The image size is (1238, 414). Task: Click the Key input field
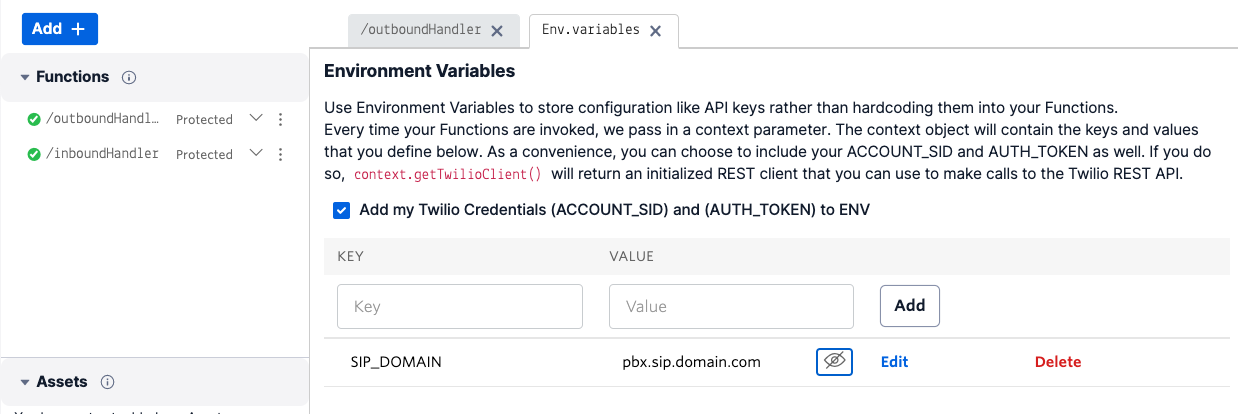click(x=460, y=306)
